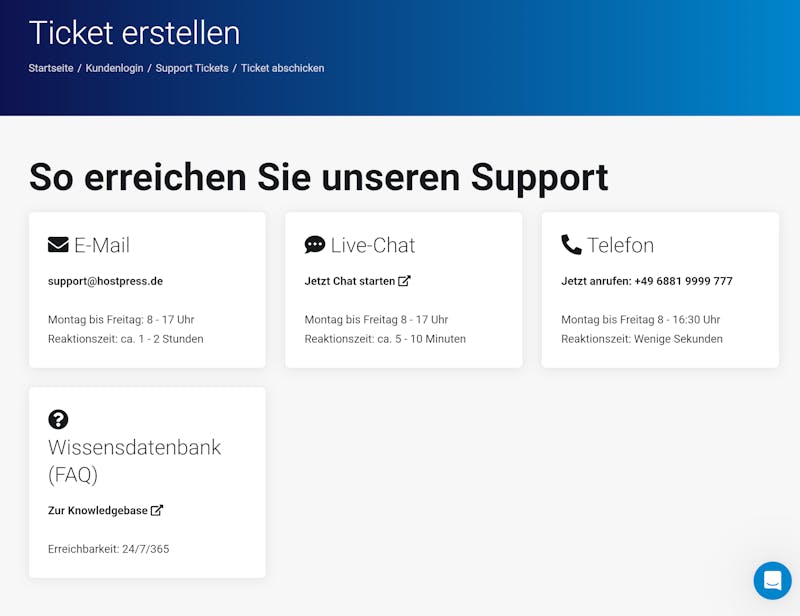This screenshot has width=800, height=616.
Task: Click Montag bis Freitag: 8 - 17 Uhr text
Action: [x=121, y=319]
